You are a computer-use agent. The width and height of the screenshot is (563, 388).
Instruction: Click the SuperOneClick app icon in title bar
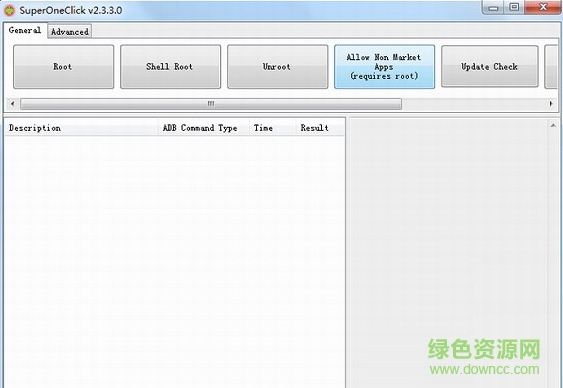click(9, 10)
